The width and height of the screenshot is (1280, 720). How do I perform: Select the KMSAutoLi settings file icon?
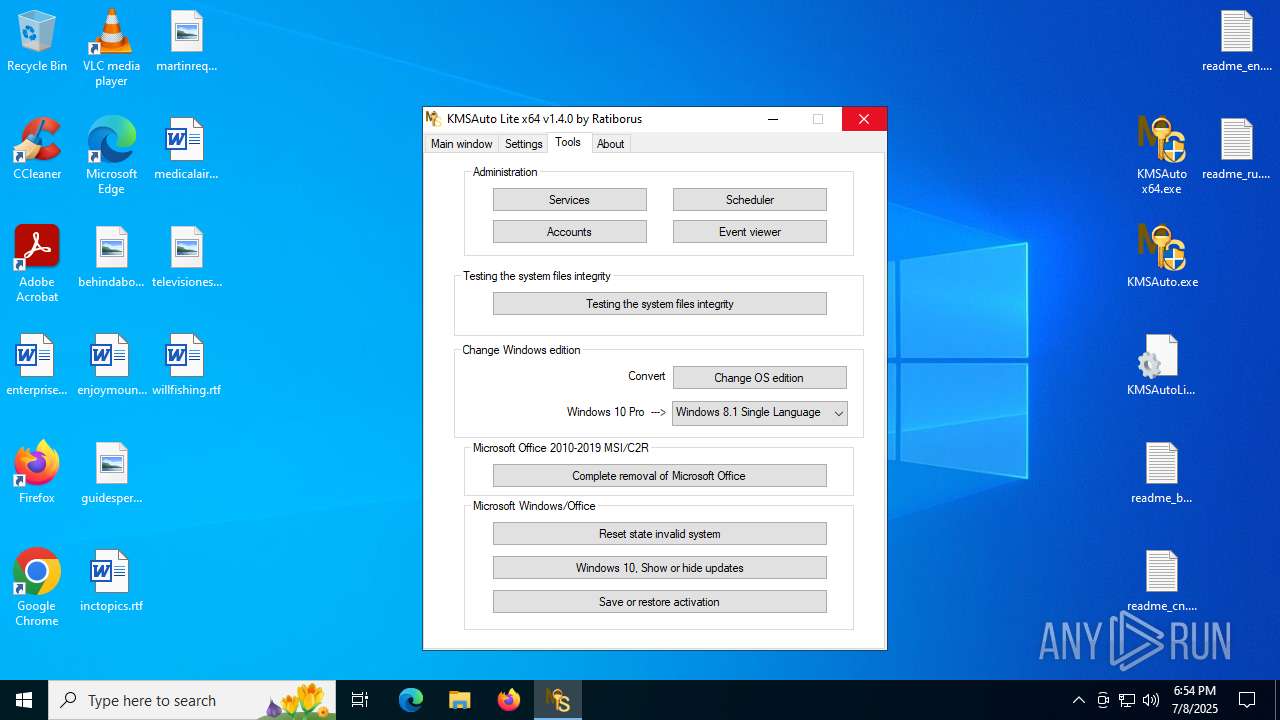click(1161, 366)
